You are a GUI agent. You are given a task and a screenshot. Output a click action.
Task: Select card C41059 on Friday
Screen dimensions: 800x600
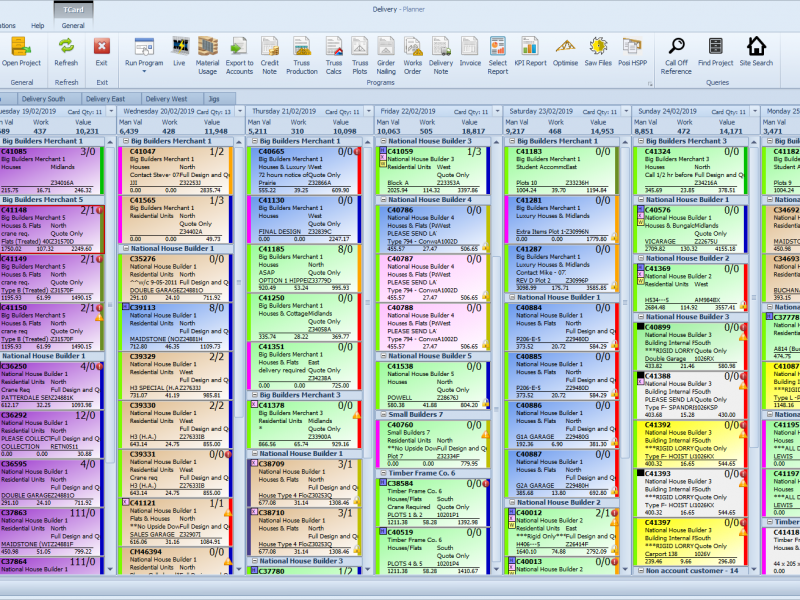tap(433, 171)
